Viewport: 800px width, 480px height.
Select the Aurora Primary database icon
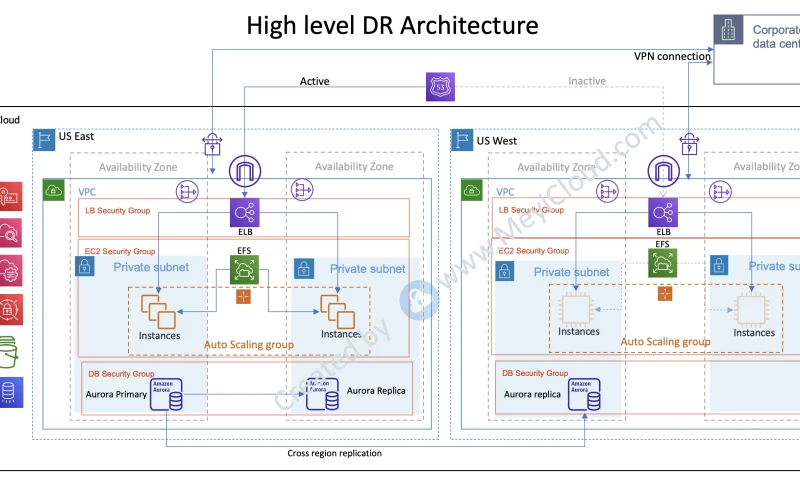(x=166, y=394)
